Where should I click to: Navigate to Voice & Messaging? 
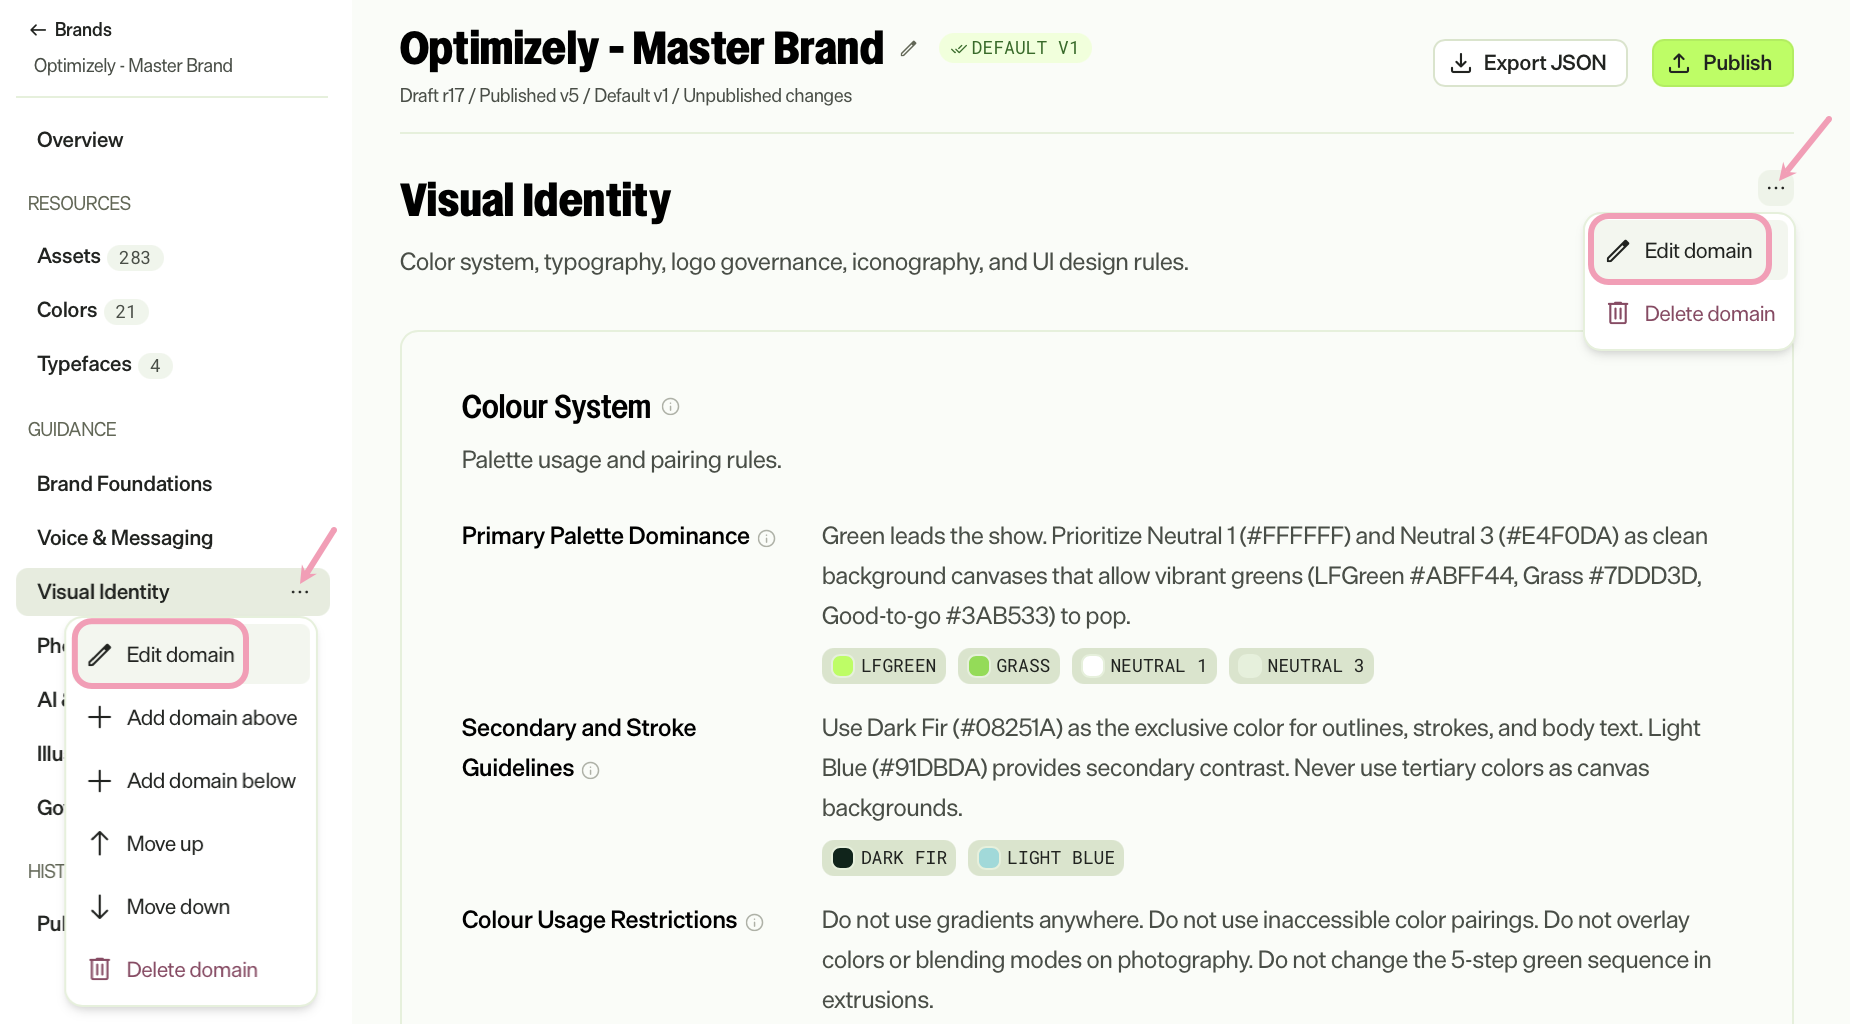[125, 538]
